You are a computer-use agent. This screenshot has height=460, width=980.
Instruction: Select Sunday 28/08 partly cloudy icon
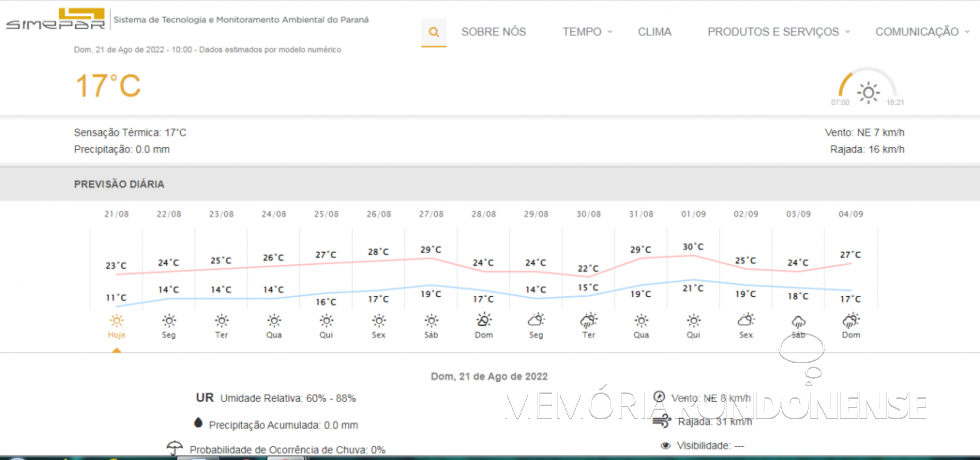[x=484, y=321]
